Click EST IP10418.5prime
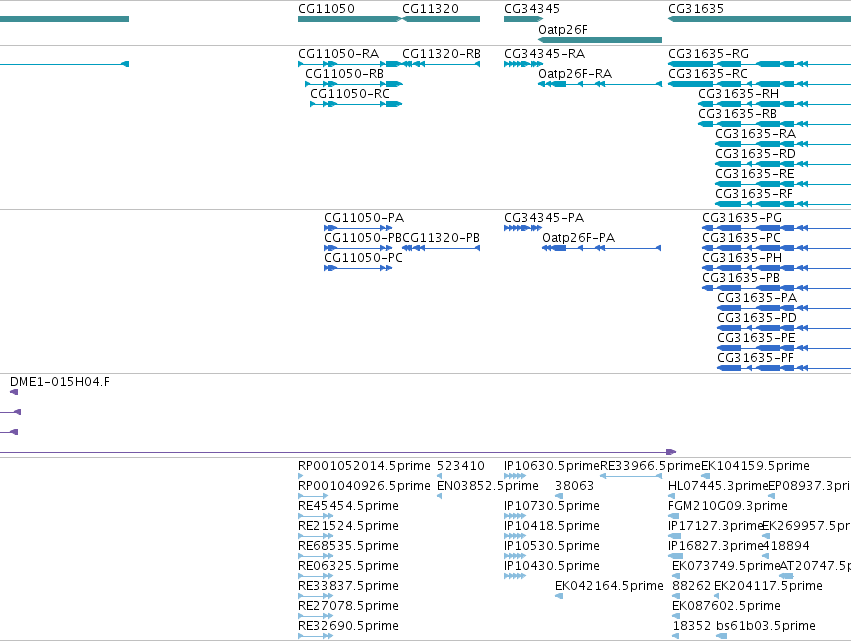Image resolution: width=851 pixels, height=641 pixels. (552, 526)
